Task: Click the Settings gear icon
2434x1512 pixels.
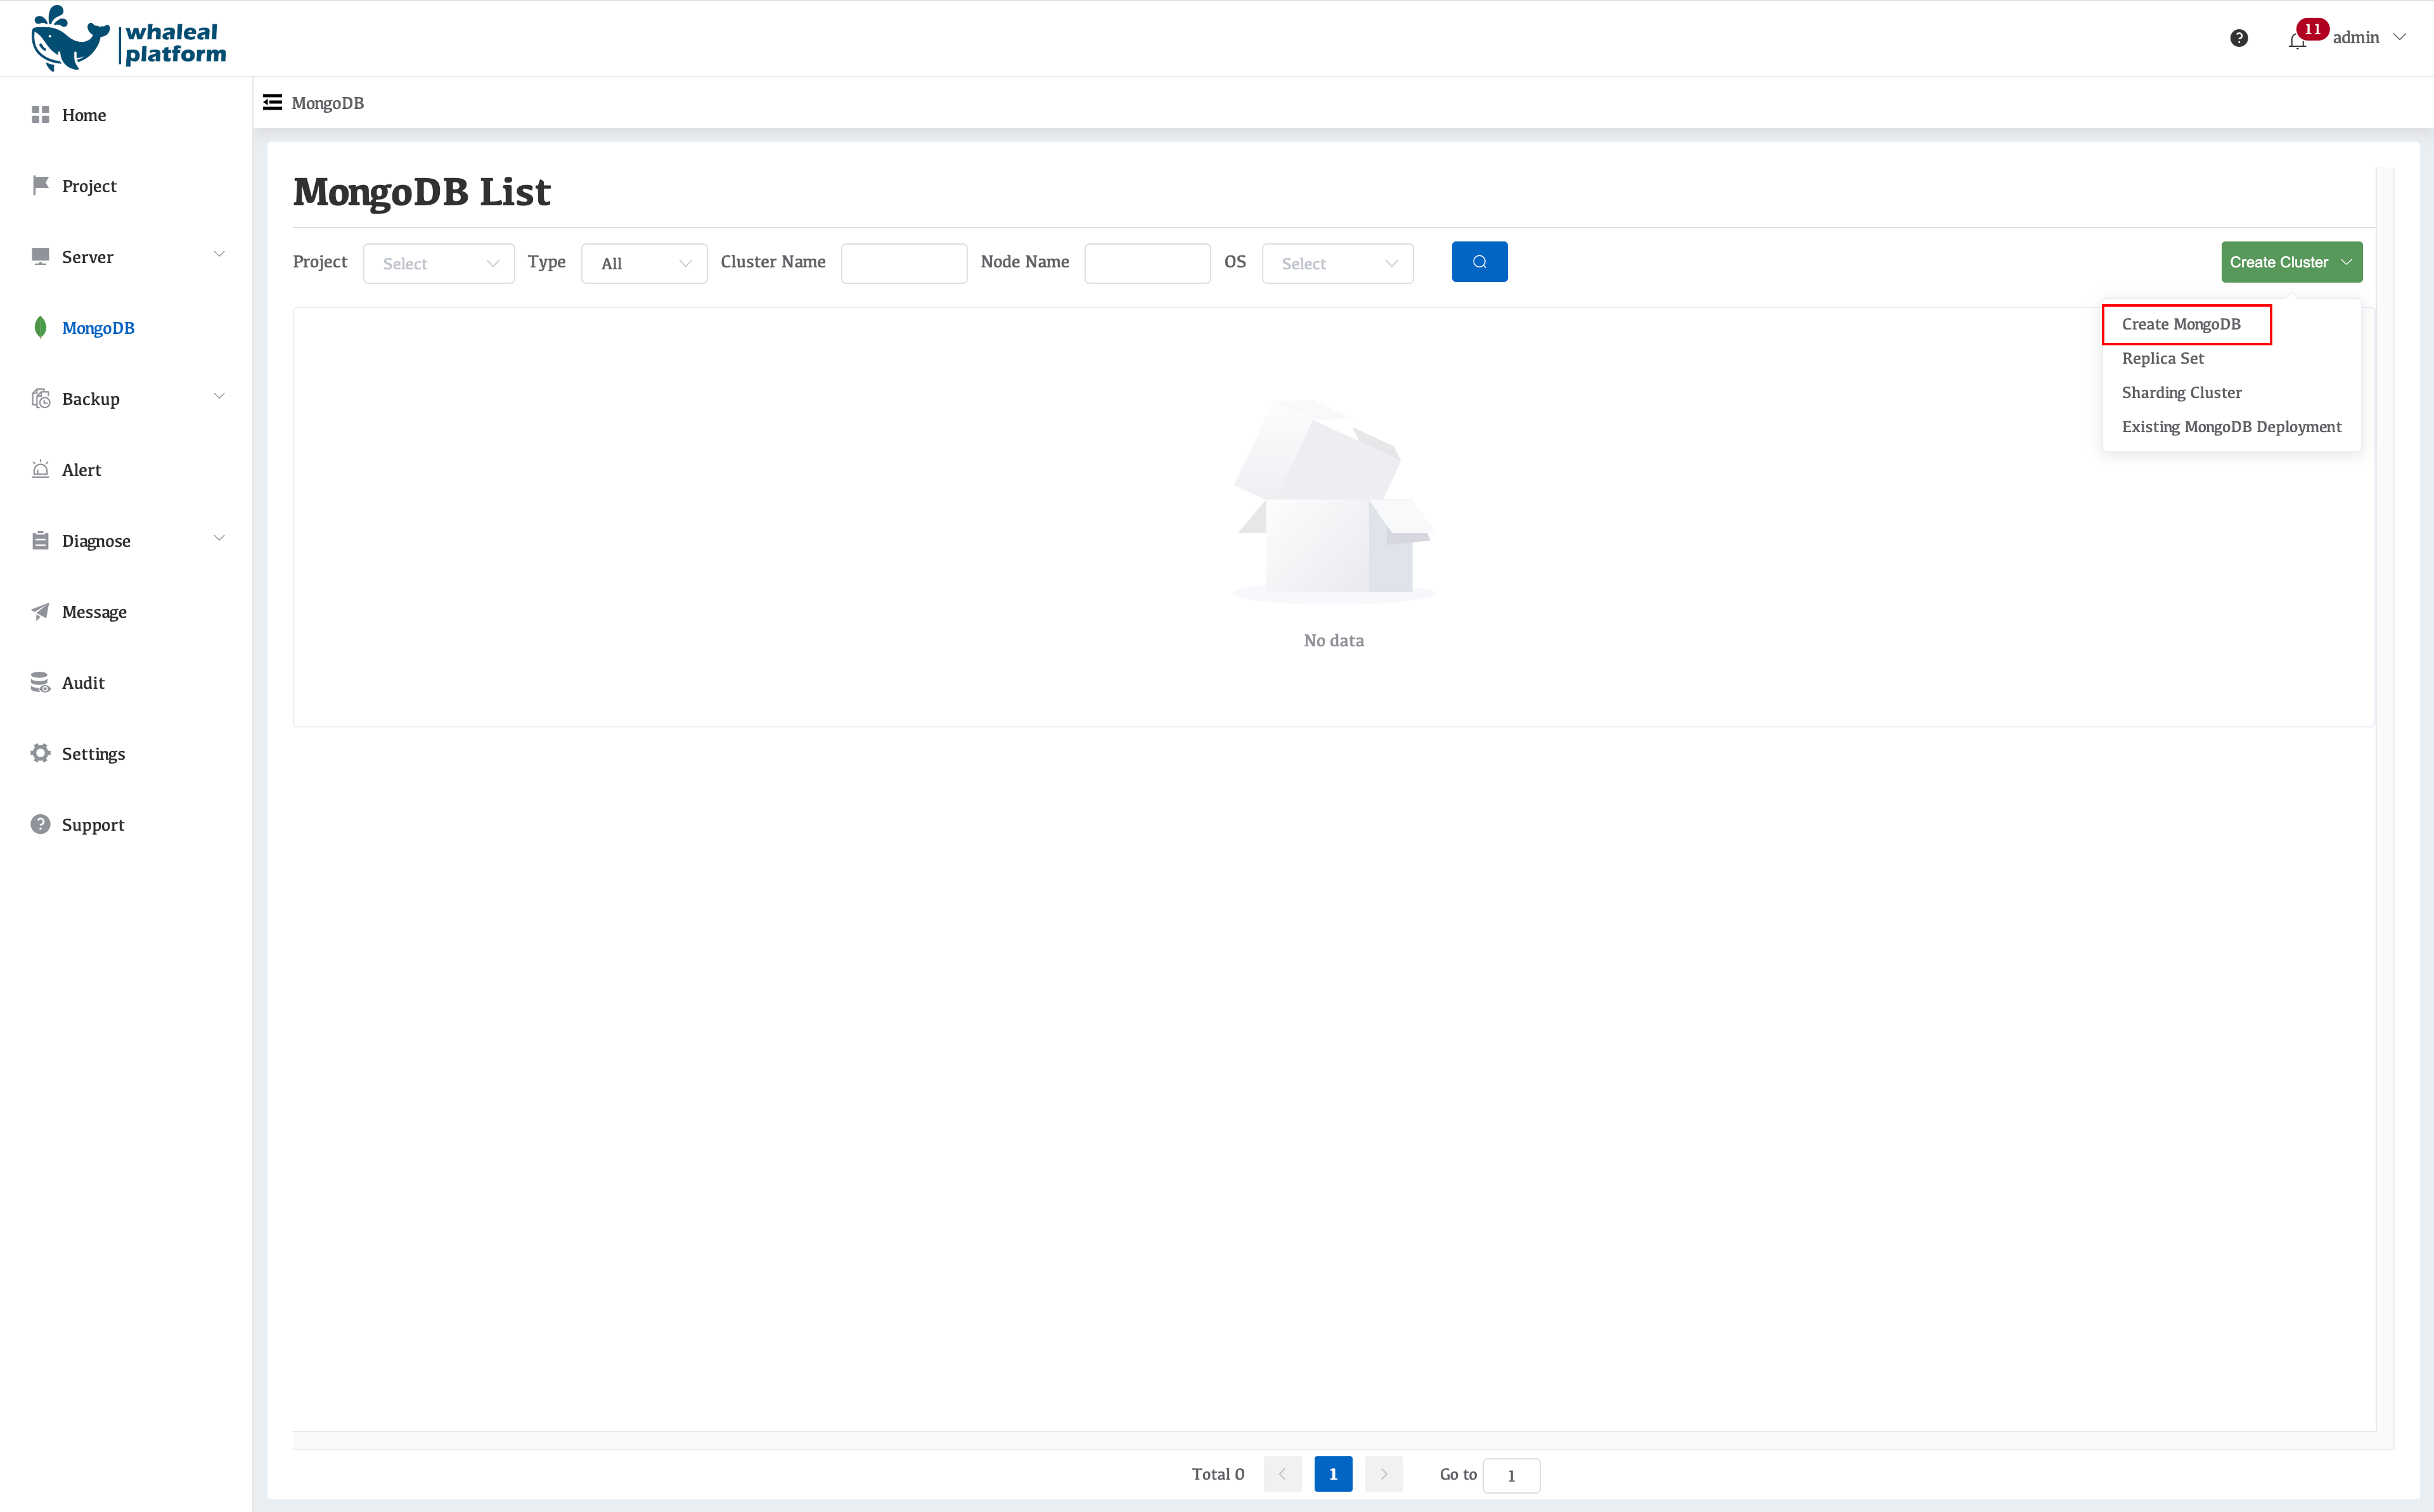Action: [40, 753]
